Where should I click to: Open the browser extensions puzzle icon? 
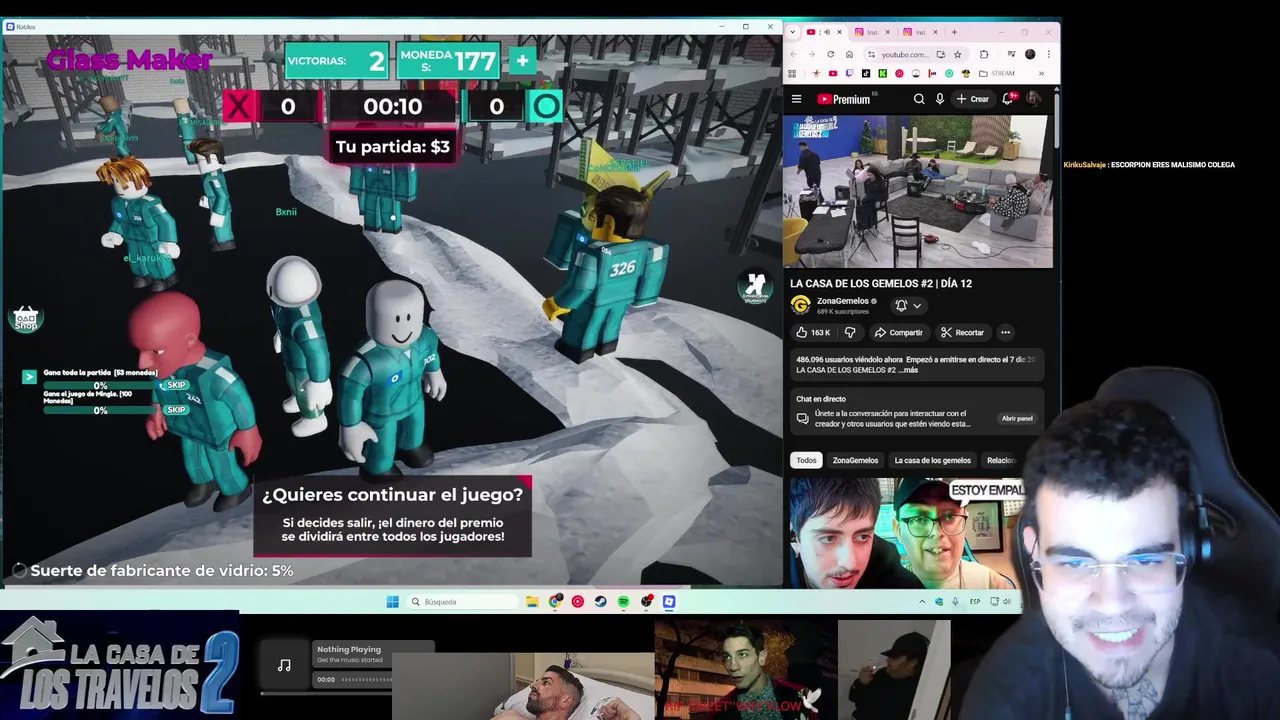coord(984,54)
